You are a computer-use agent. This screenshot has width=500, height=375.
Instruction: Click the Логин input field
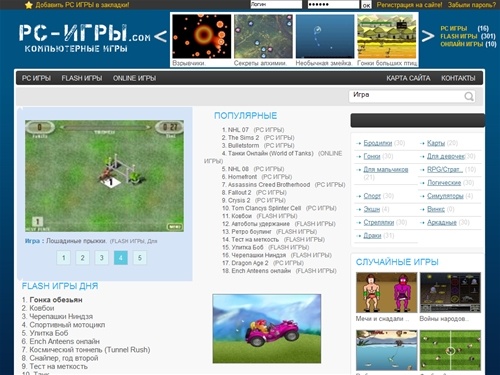(276, 5)
